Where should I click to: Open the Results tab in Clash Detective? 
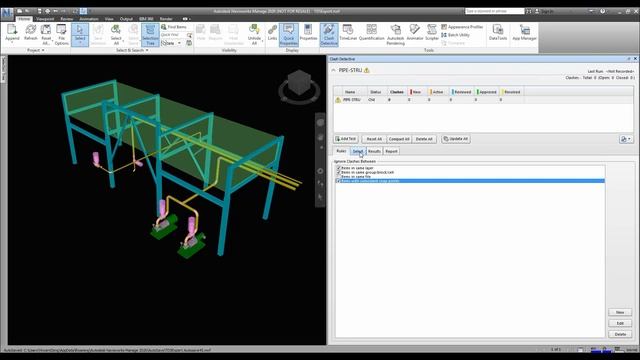tap(374, 151)
